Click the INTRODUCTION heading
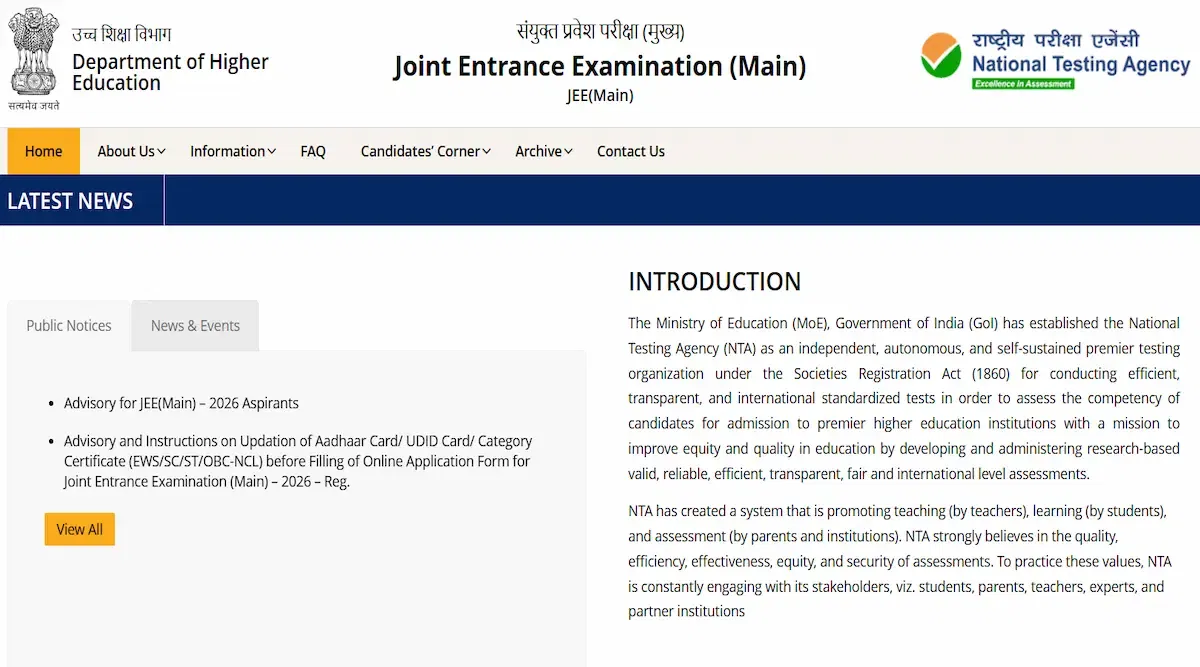 pyautogui.click(x=714, y=282)
